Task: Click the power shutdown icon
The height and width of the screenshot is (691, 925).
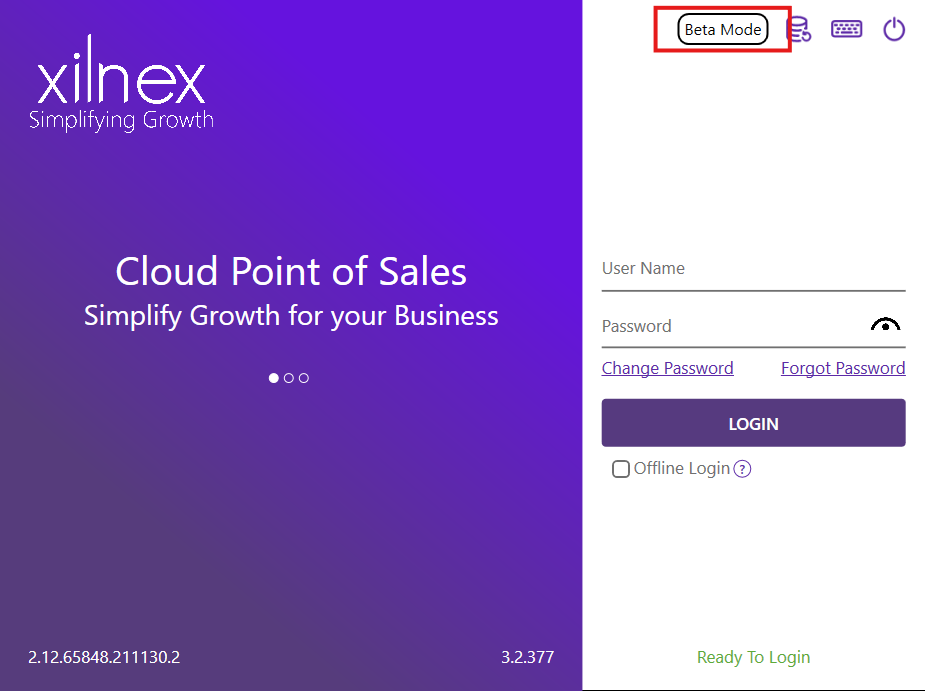Action: (x=894, y=30)
